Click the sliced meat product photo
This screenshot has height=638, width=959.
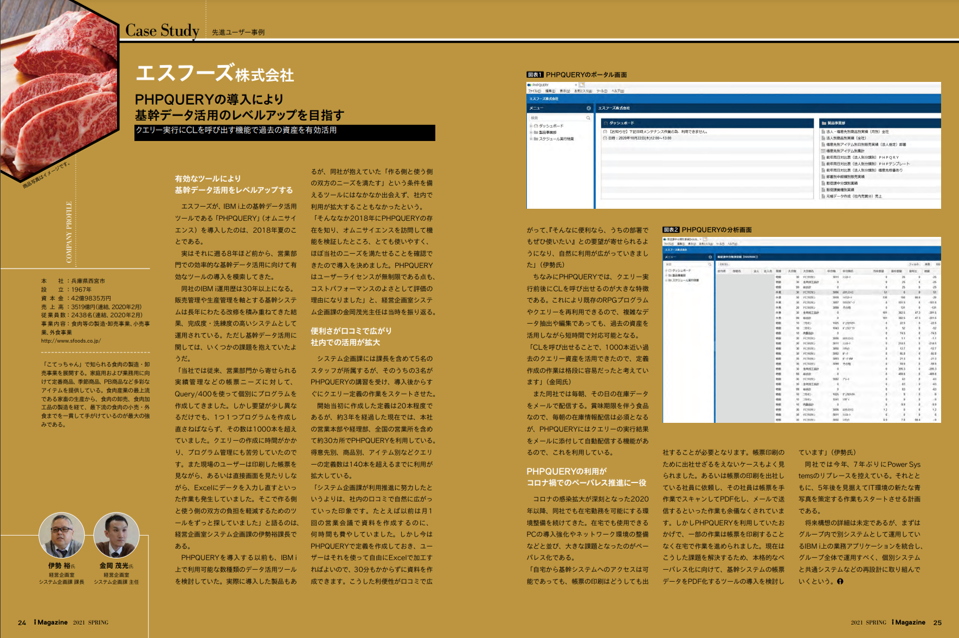pyautogui.click(x=58, y=92)
